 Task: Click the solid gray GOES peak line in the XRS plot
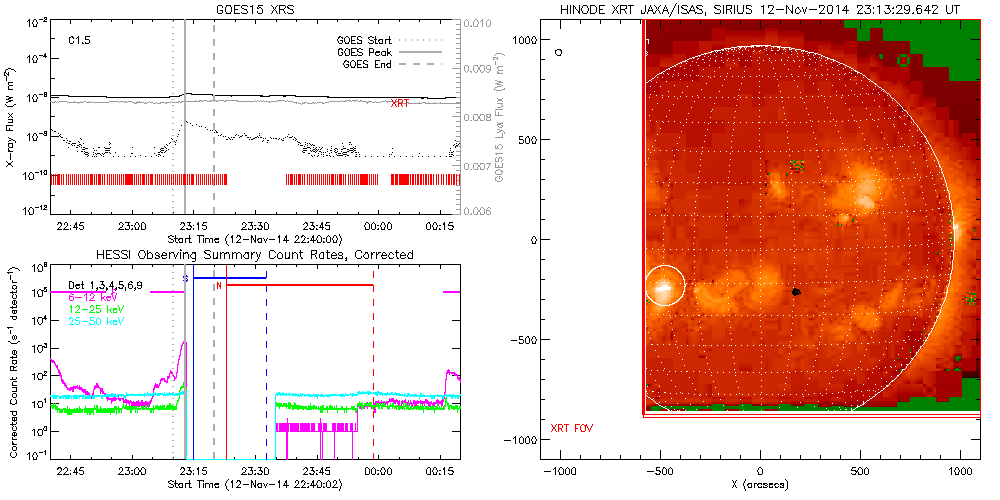pyautogui.click(x=185, y=150)
